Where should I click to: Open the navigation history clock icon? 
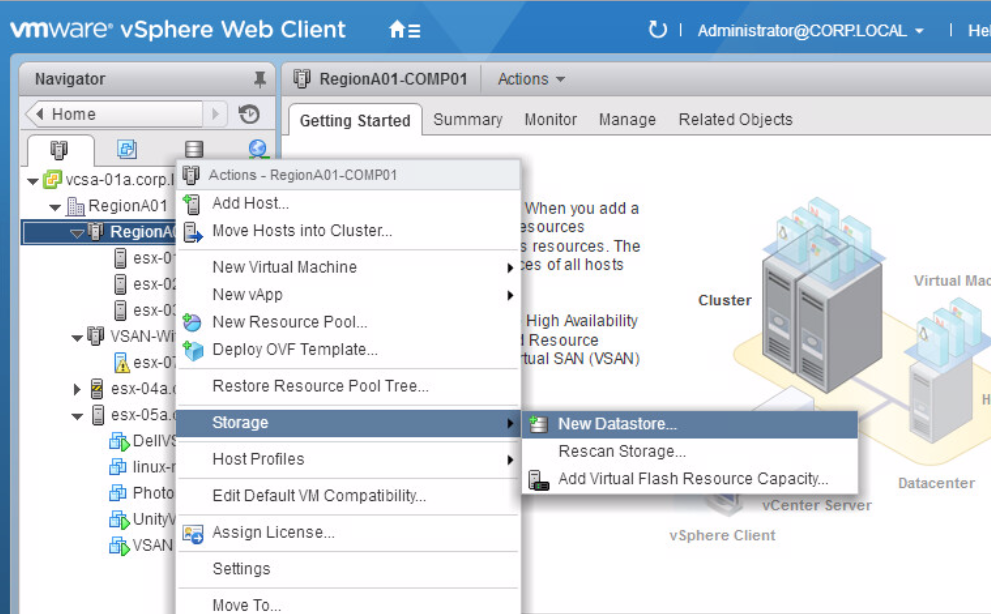point(249,114)
